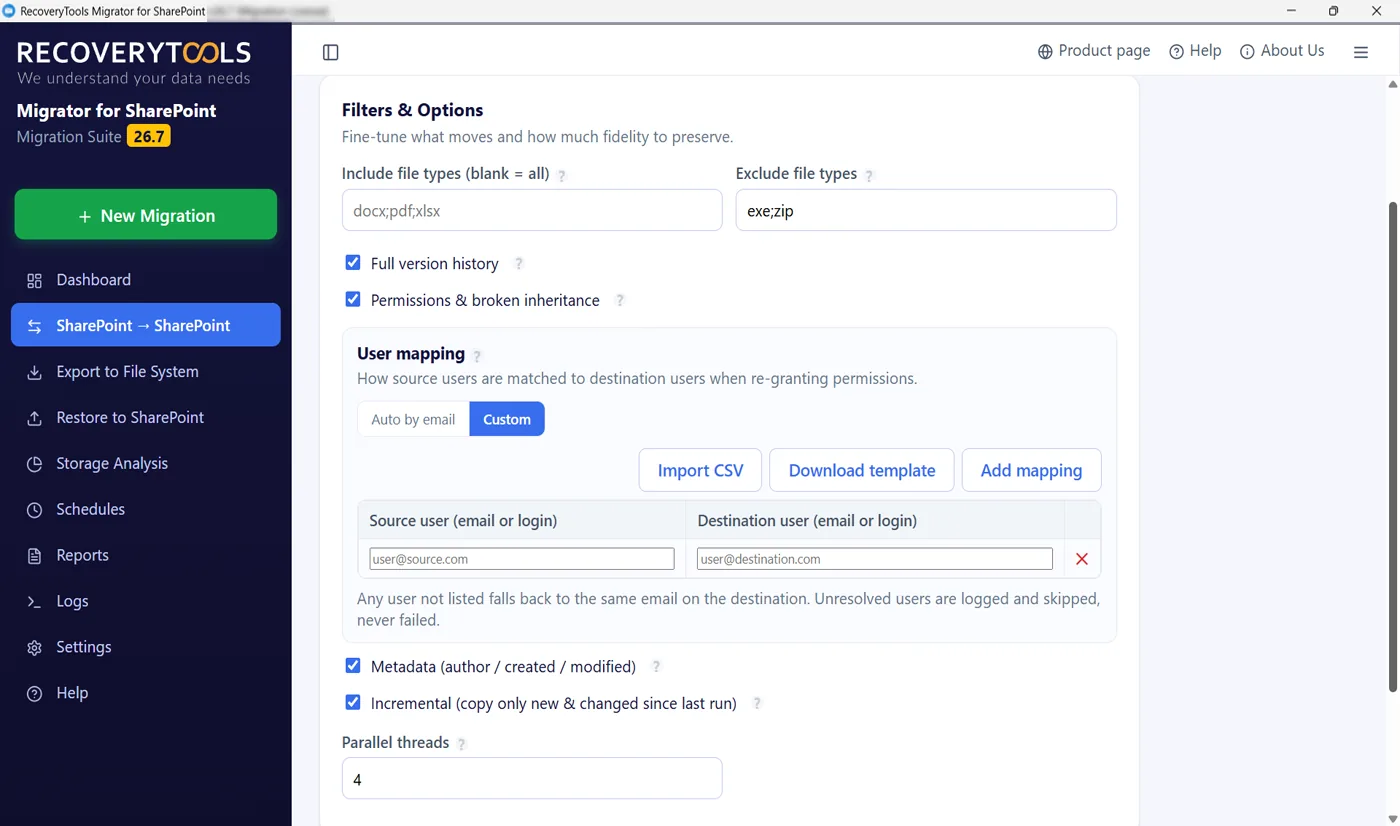1400x826 pixels.
Task: Click the Schedules clock icon
Action: [x=35, y=511]
